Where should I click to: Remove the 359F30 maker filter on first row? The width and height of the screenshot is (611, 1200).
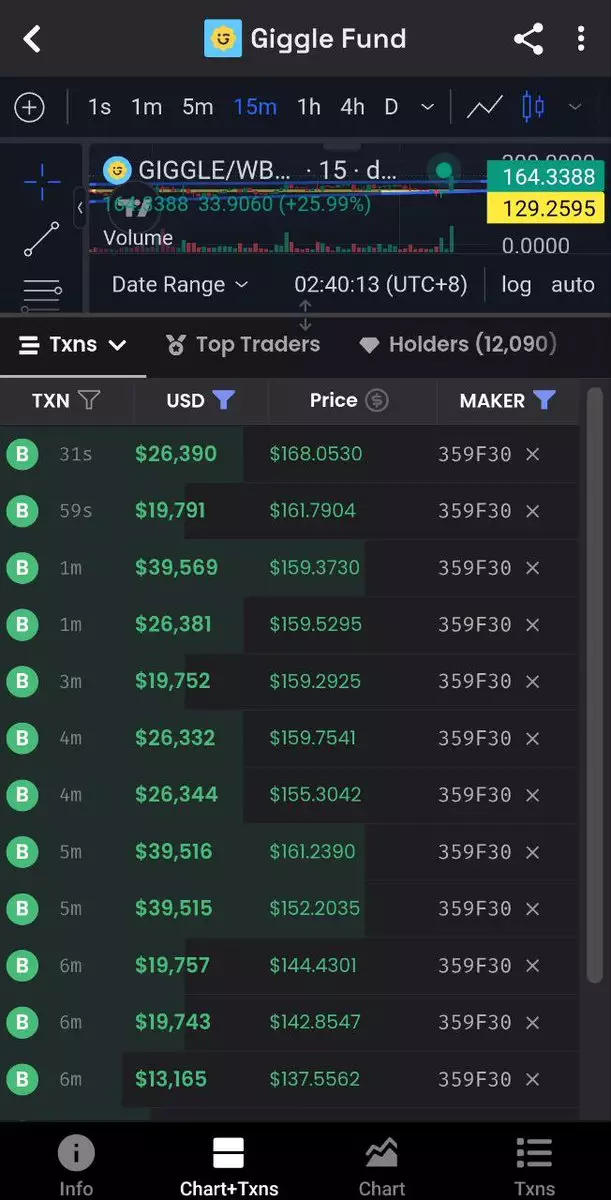pyautogui.click(x=533, y=455)
